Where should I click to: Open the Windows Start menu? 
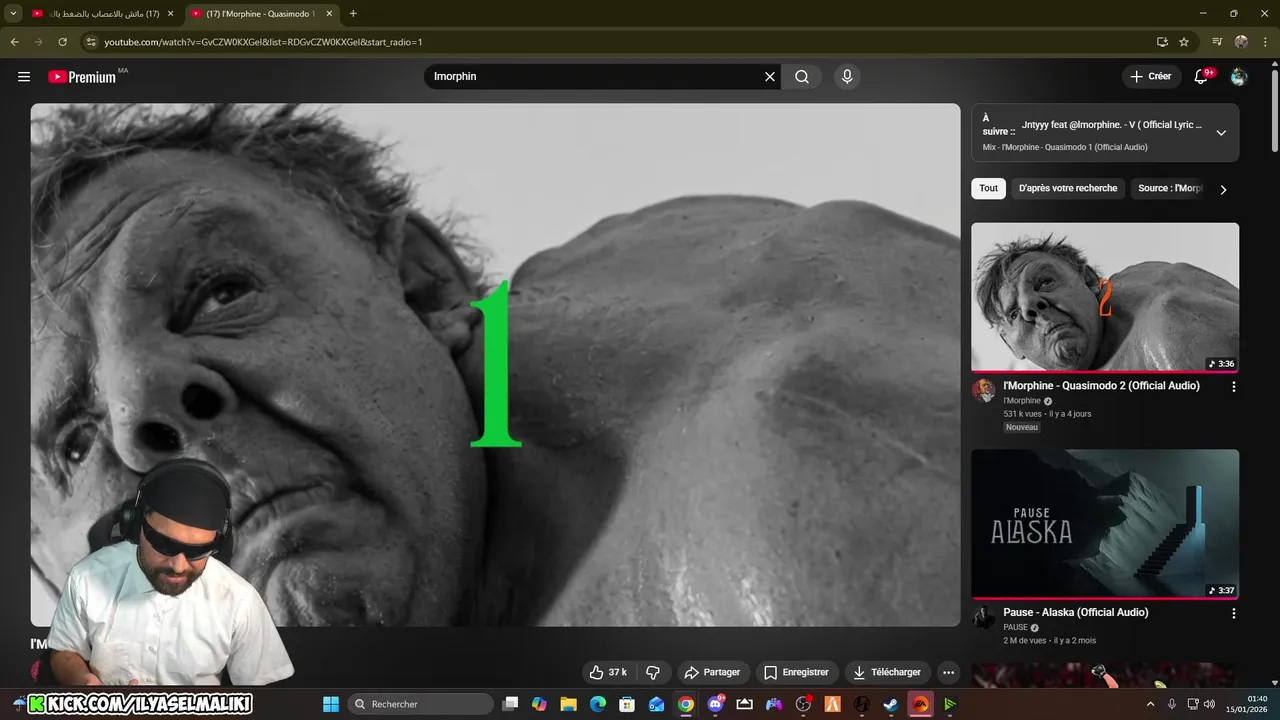(331, 704)
